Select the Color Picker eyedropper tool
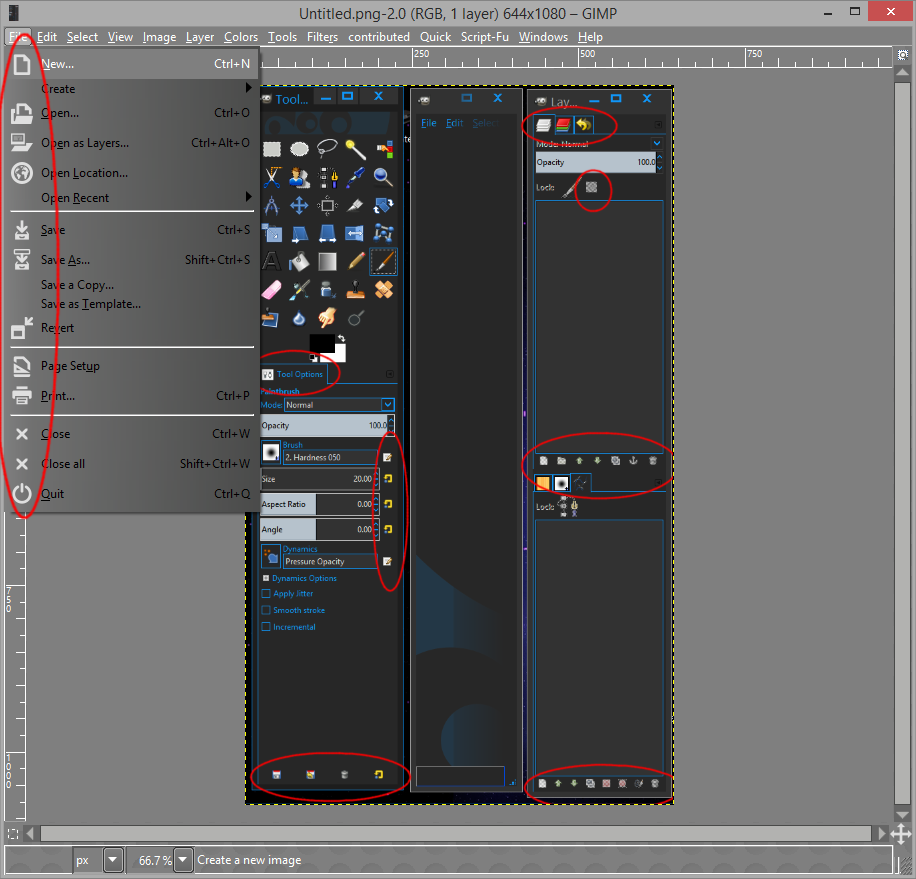 pos(355,178)
